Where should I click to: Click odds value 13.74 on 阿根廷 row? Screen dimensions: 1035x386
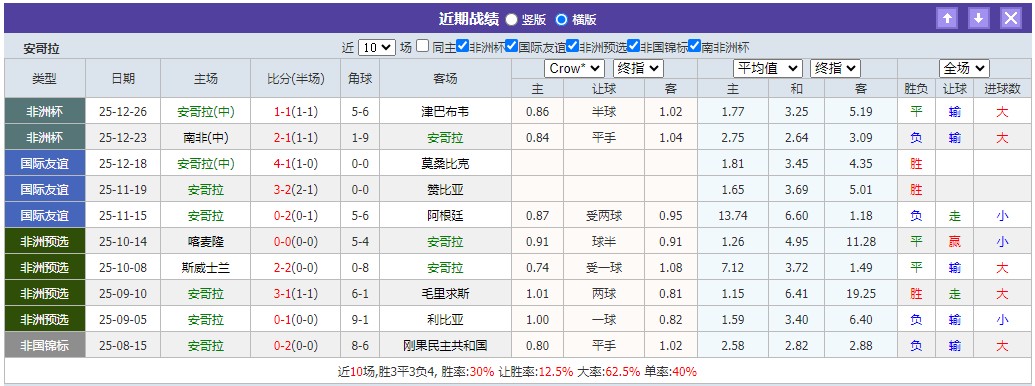pyautogui.click(x=733, y=216)
